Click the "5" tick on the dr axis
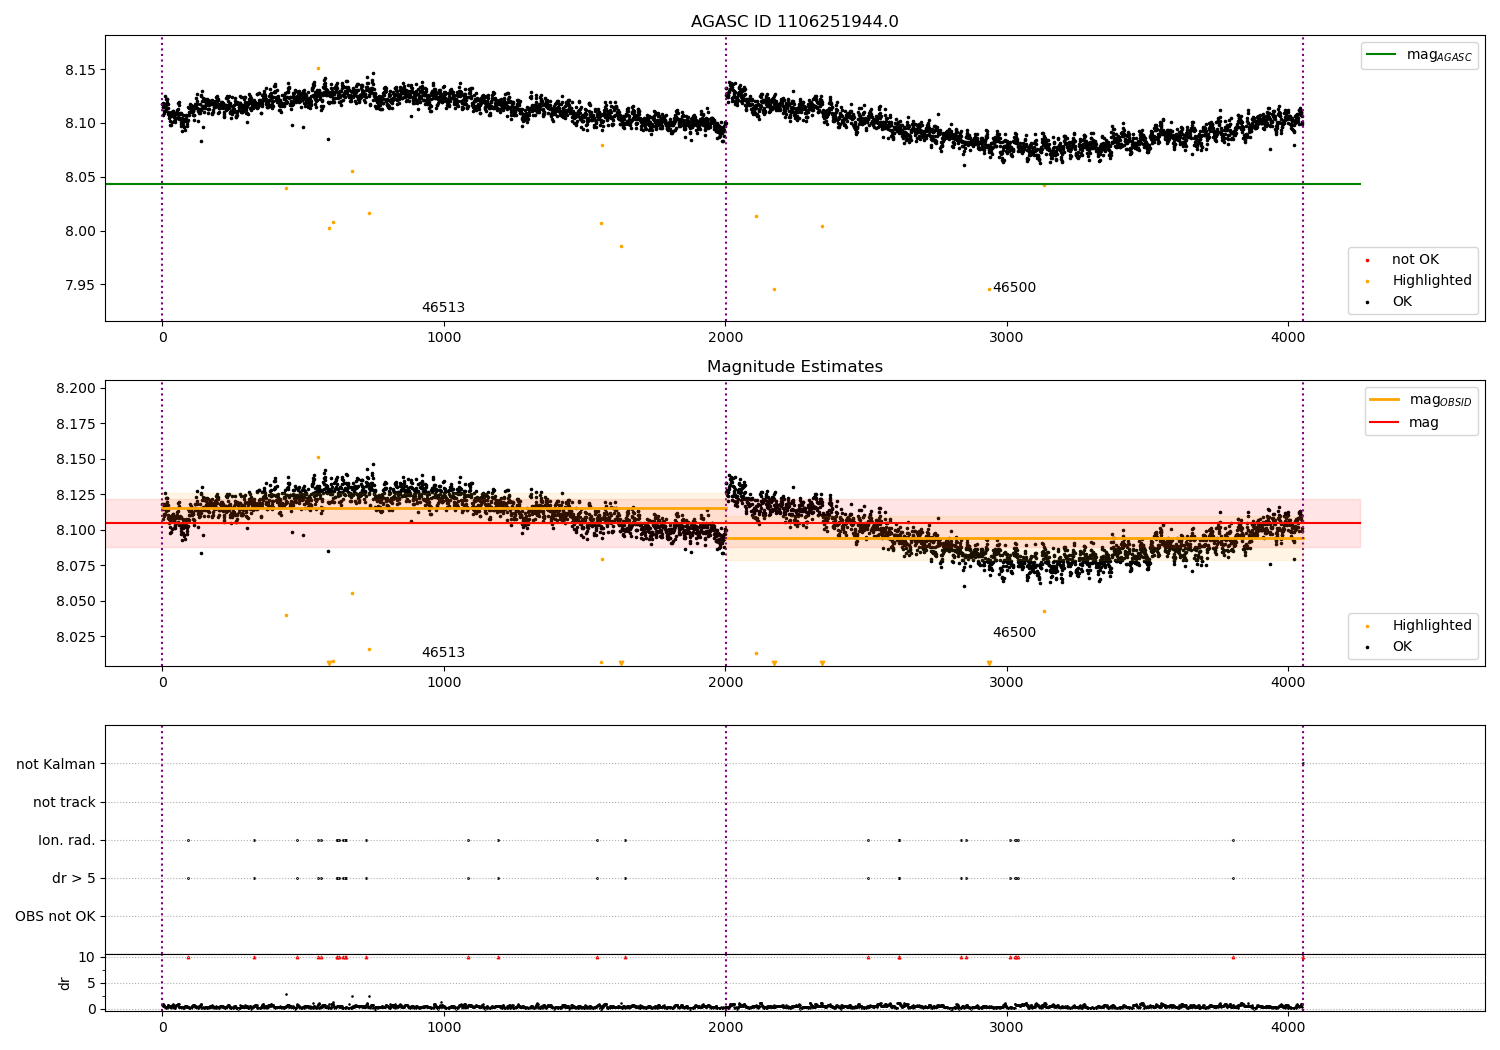Viewport: 1500px width, 1050px height. [x=92, y=983]
